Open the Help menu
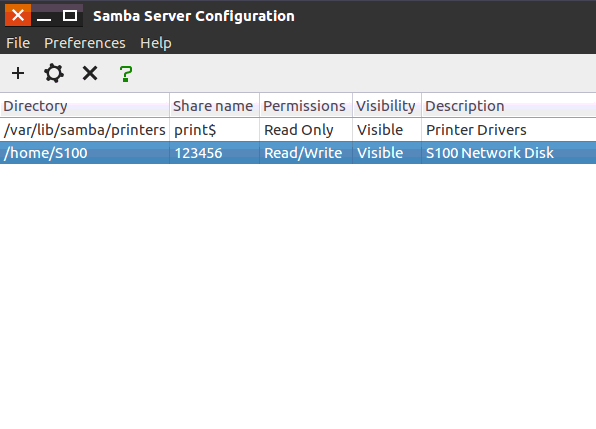 click(155, 43)
